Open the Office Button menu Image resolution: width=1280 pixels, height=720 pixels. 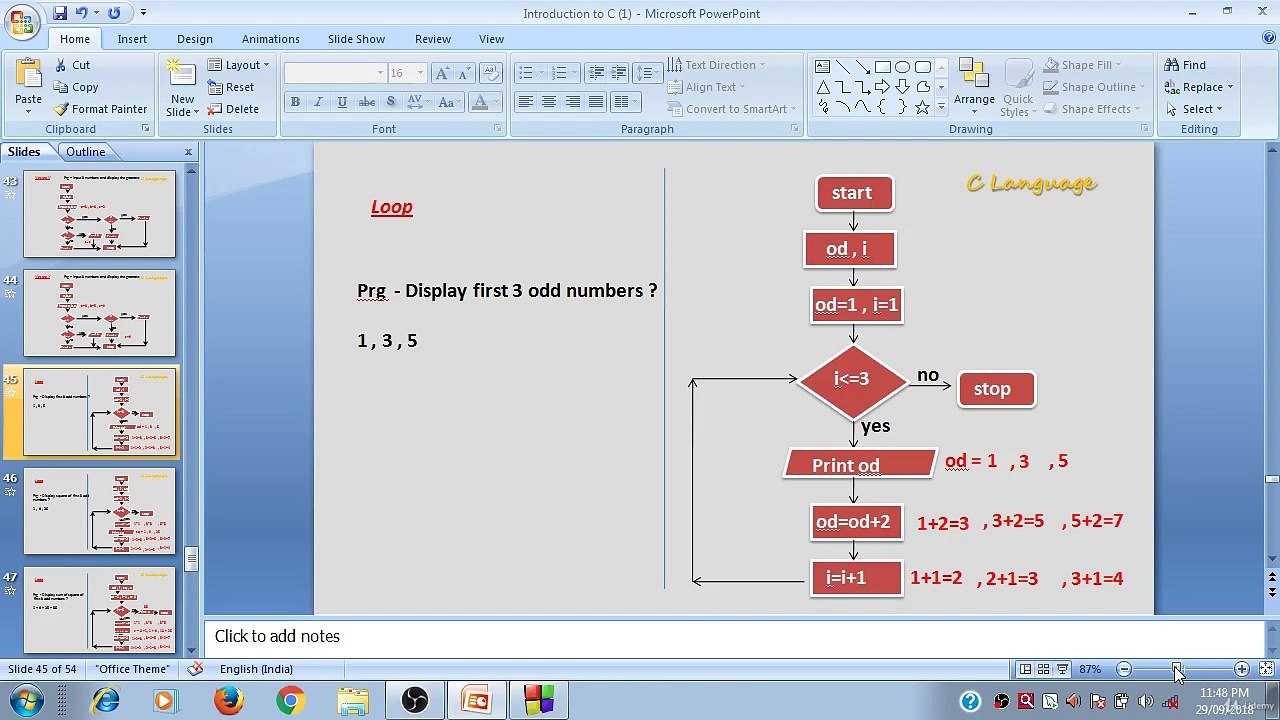(x=22, y=20)
